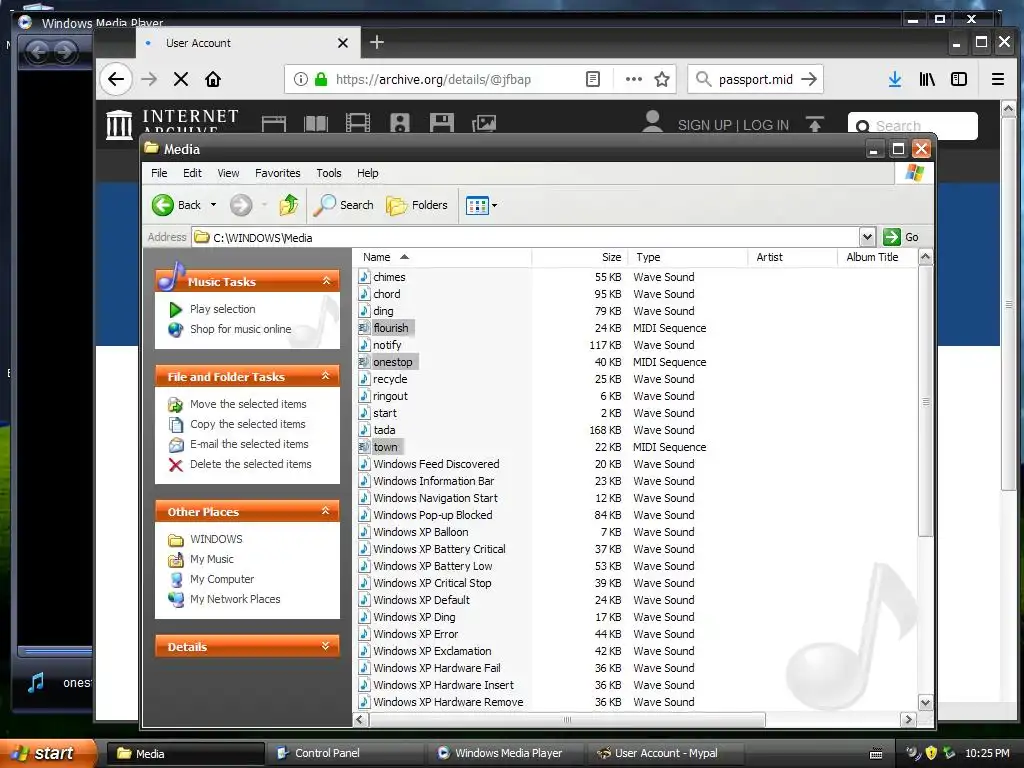Open the Favorites menu
This screenshot has width=1024, height=768.
(278, 173)
